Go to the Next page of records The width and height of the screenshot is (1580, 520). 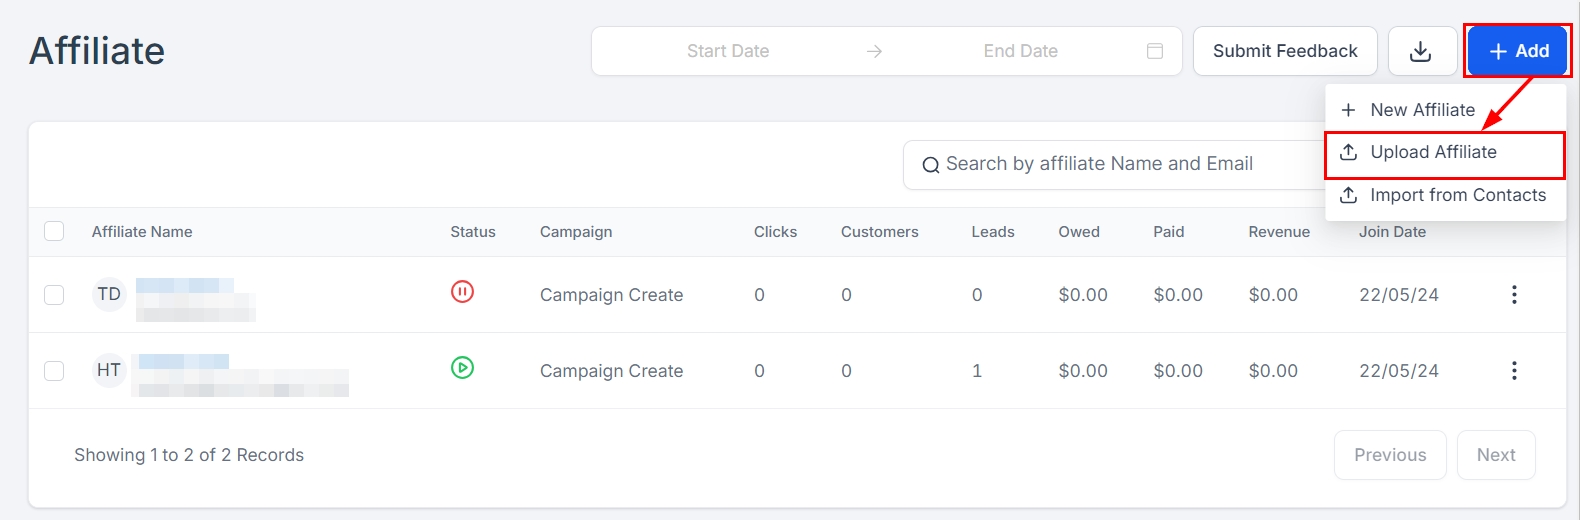[1495, 455]
